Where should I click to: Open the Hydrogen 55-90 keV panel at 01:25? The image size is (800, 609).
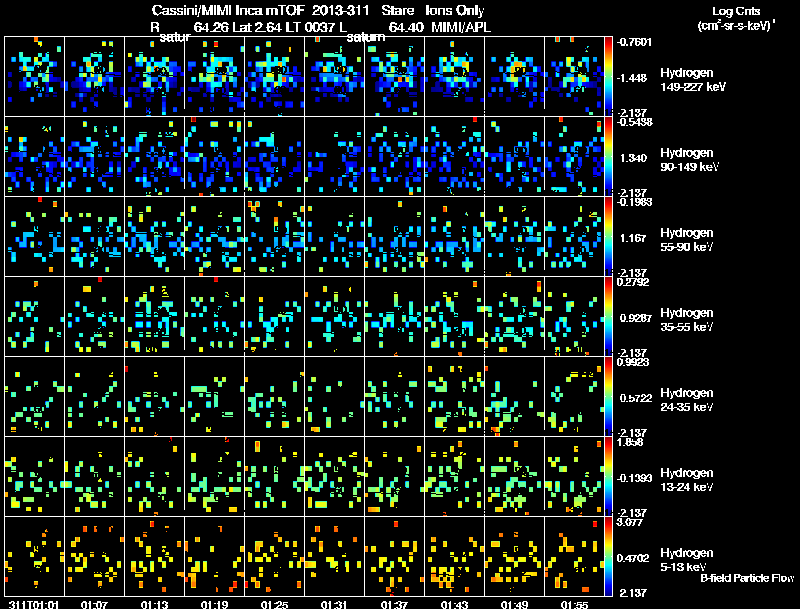pyautogui.click(x=274, y=236)
